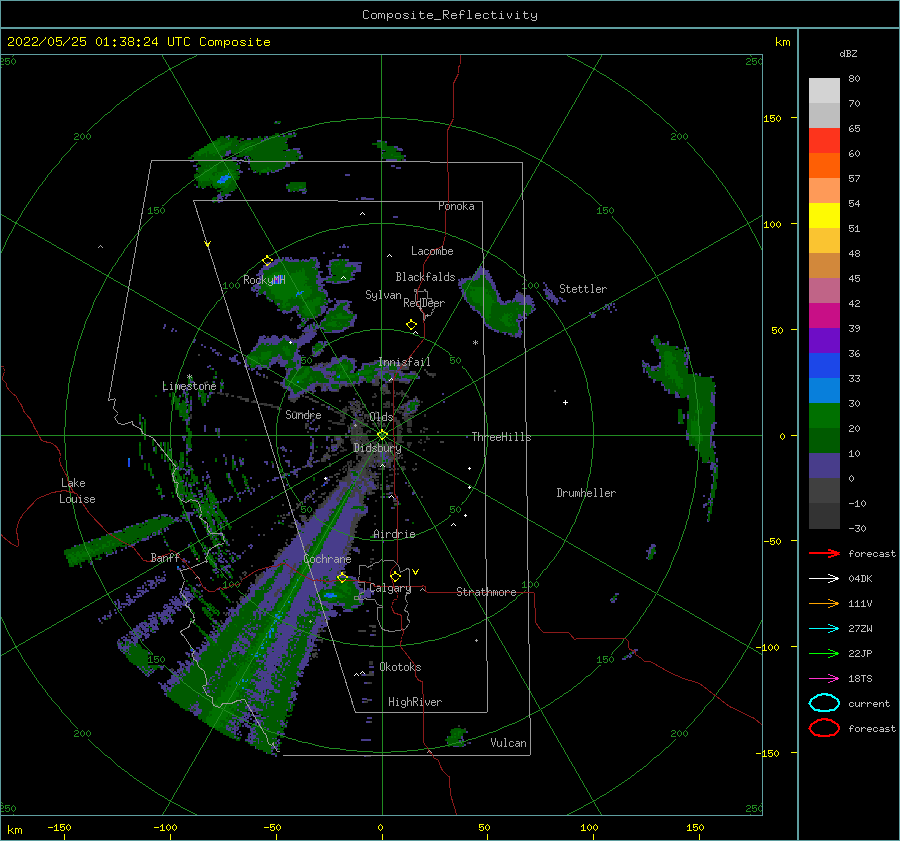Click the green storm cell west of Stettler
The height and width of the screenshot is (841, 900).
pyautogui.click(x=495, y=304)
